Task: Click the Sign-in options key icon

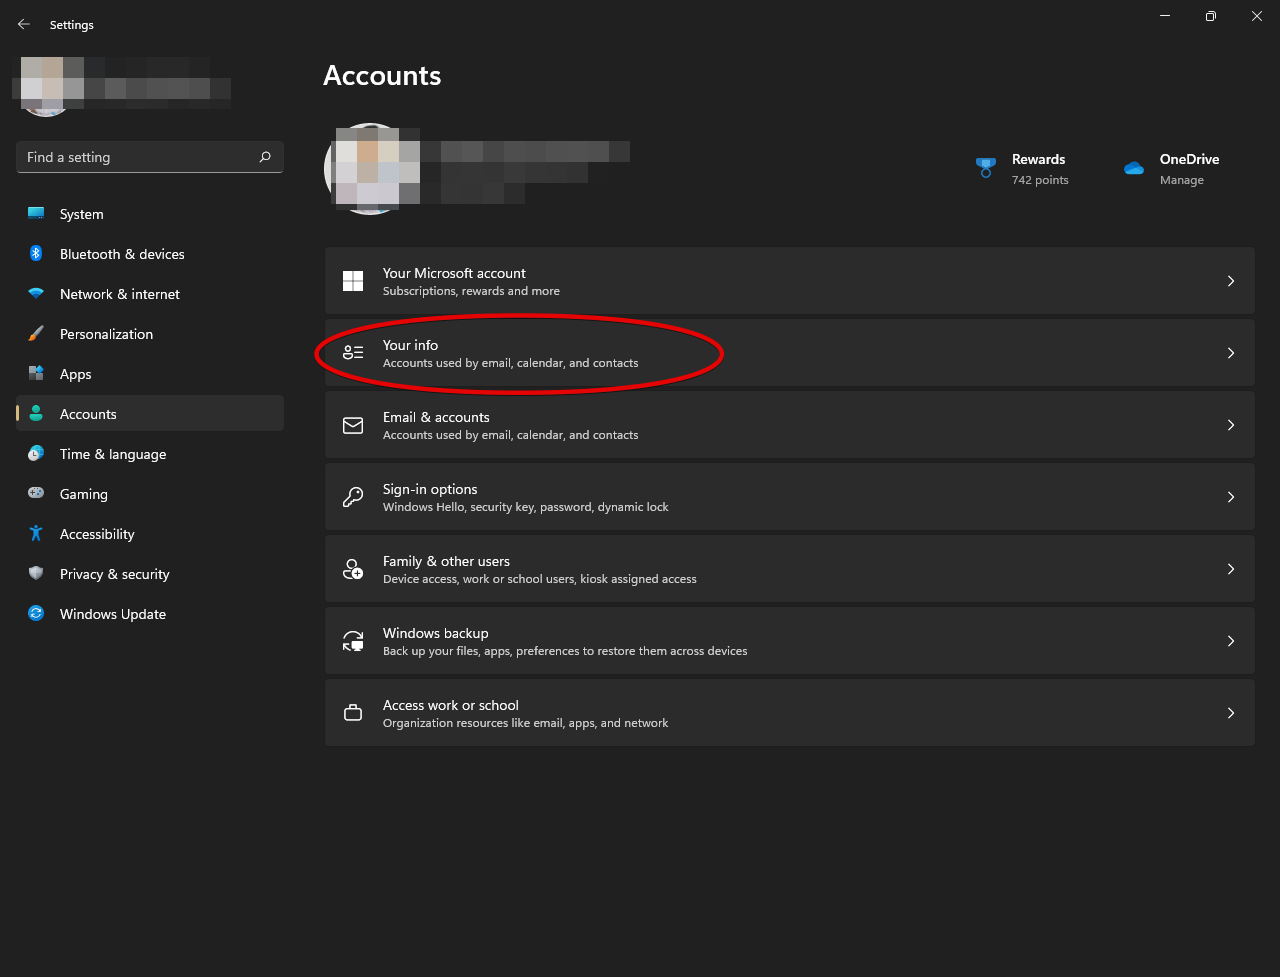Action: click(353, 497)
